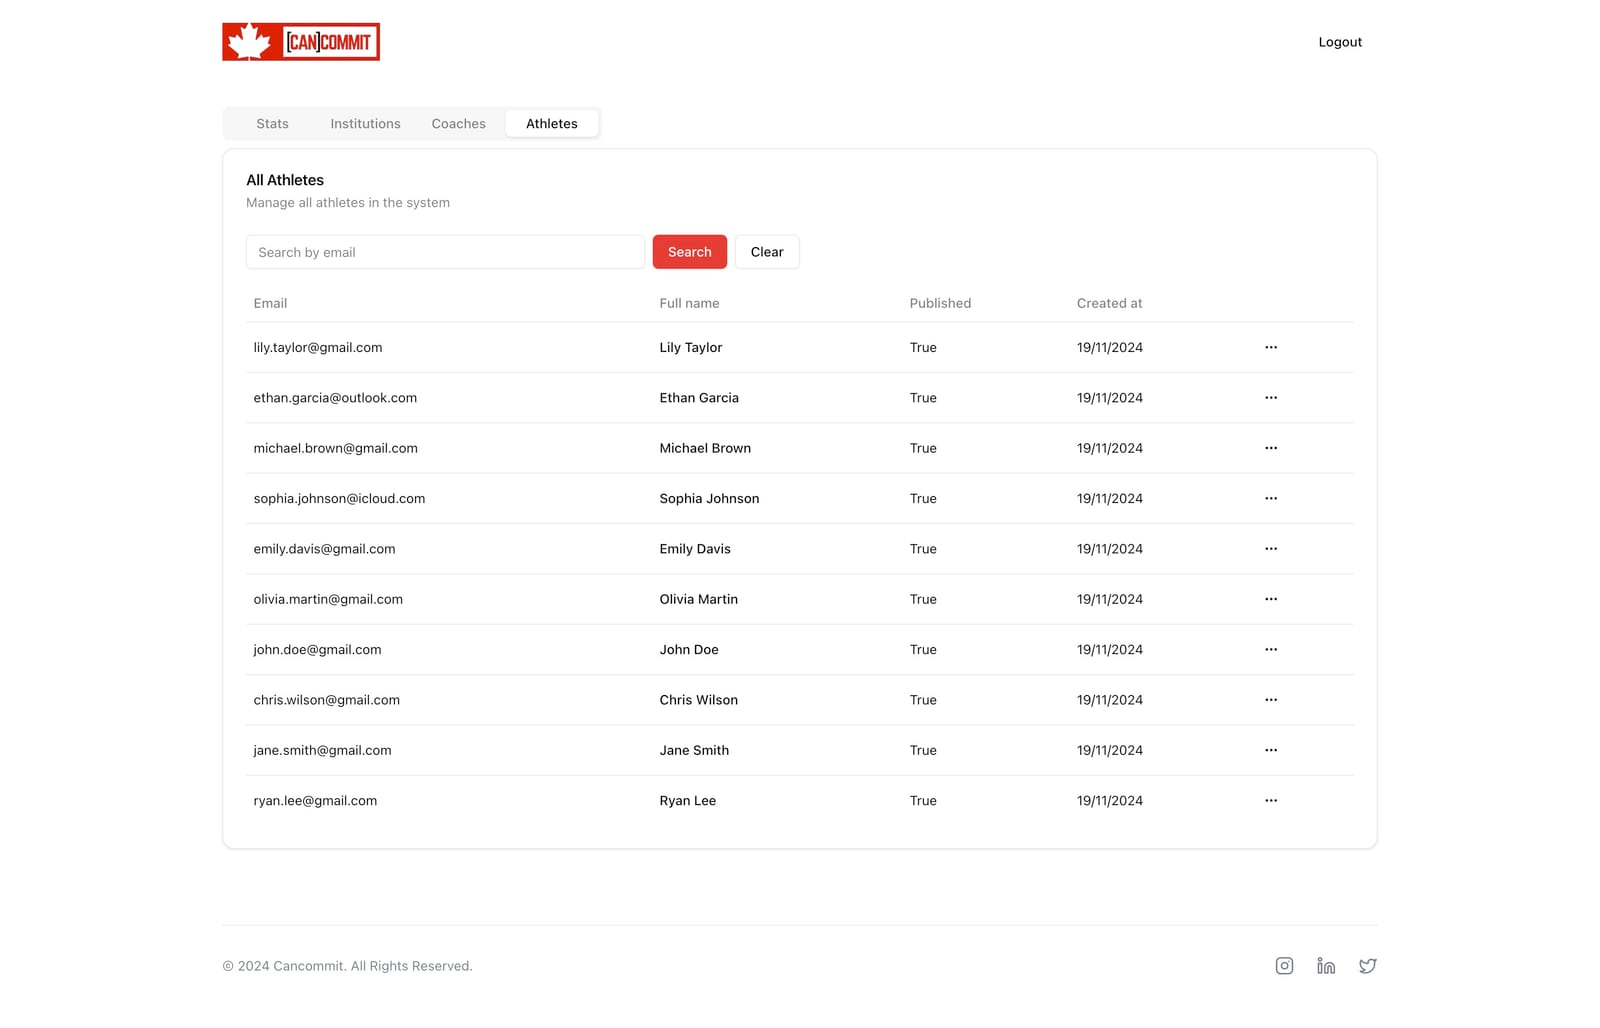Click the CanCommit maple leaf logo
This screenshot has height=1028, width=1600.
301,42
